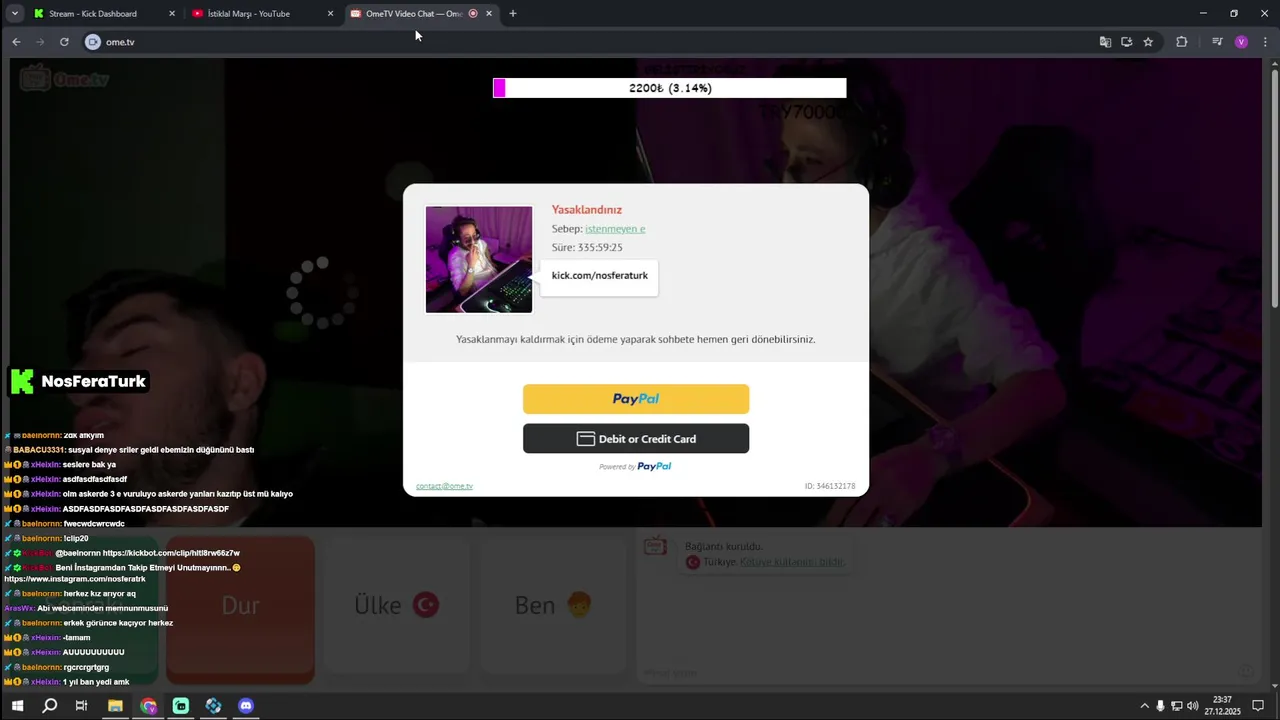Screen dimensions: 1280x720
Task: Click the browser forward arrow
Action: click(40, 42)
